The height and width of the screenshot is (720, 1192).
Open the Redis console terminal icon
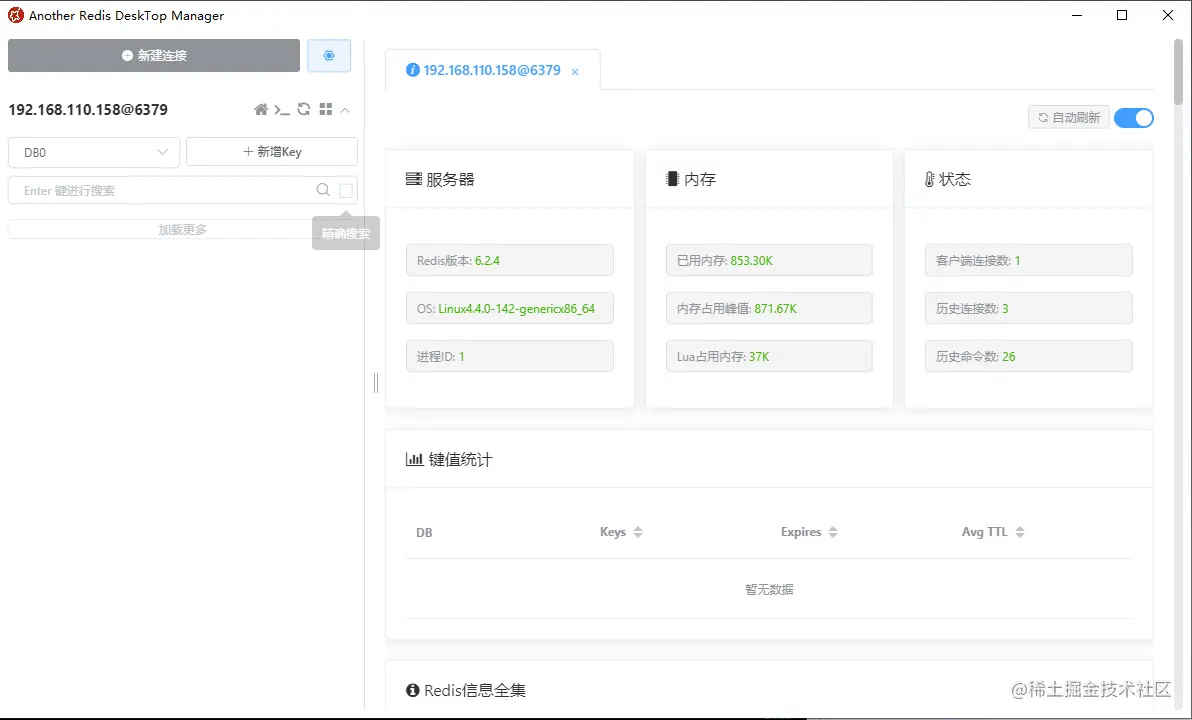282,109
